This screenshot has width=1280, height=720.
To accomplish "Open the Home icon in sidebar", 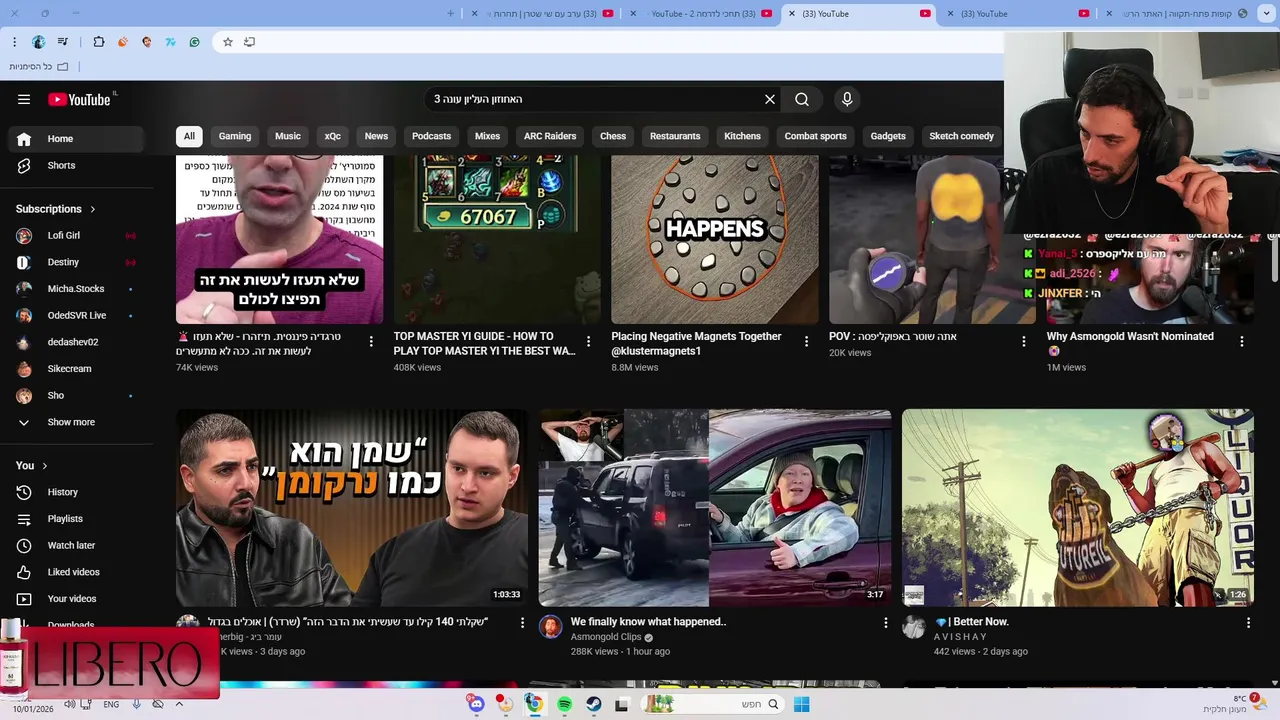I will coord(24,139).
